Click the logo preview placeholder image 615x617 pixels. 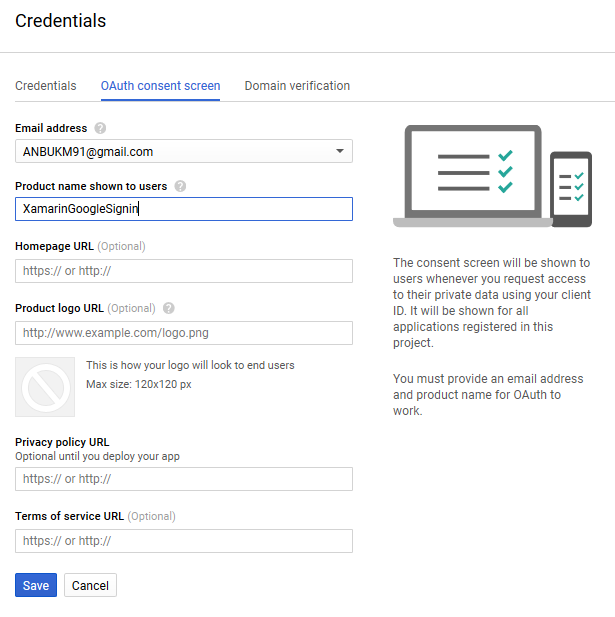tap(45, 386)
